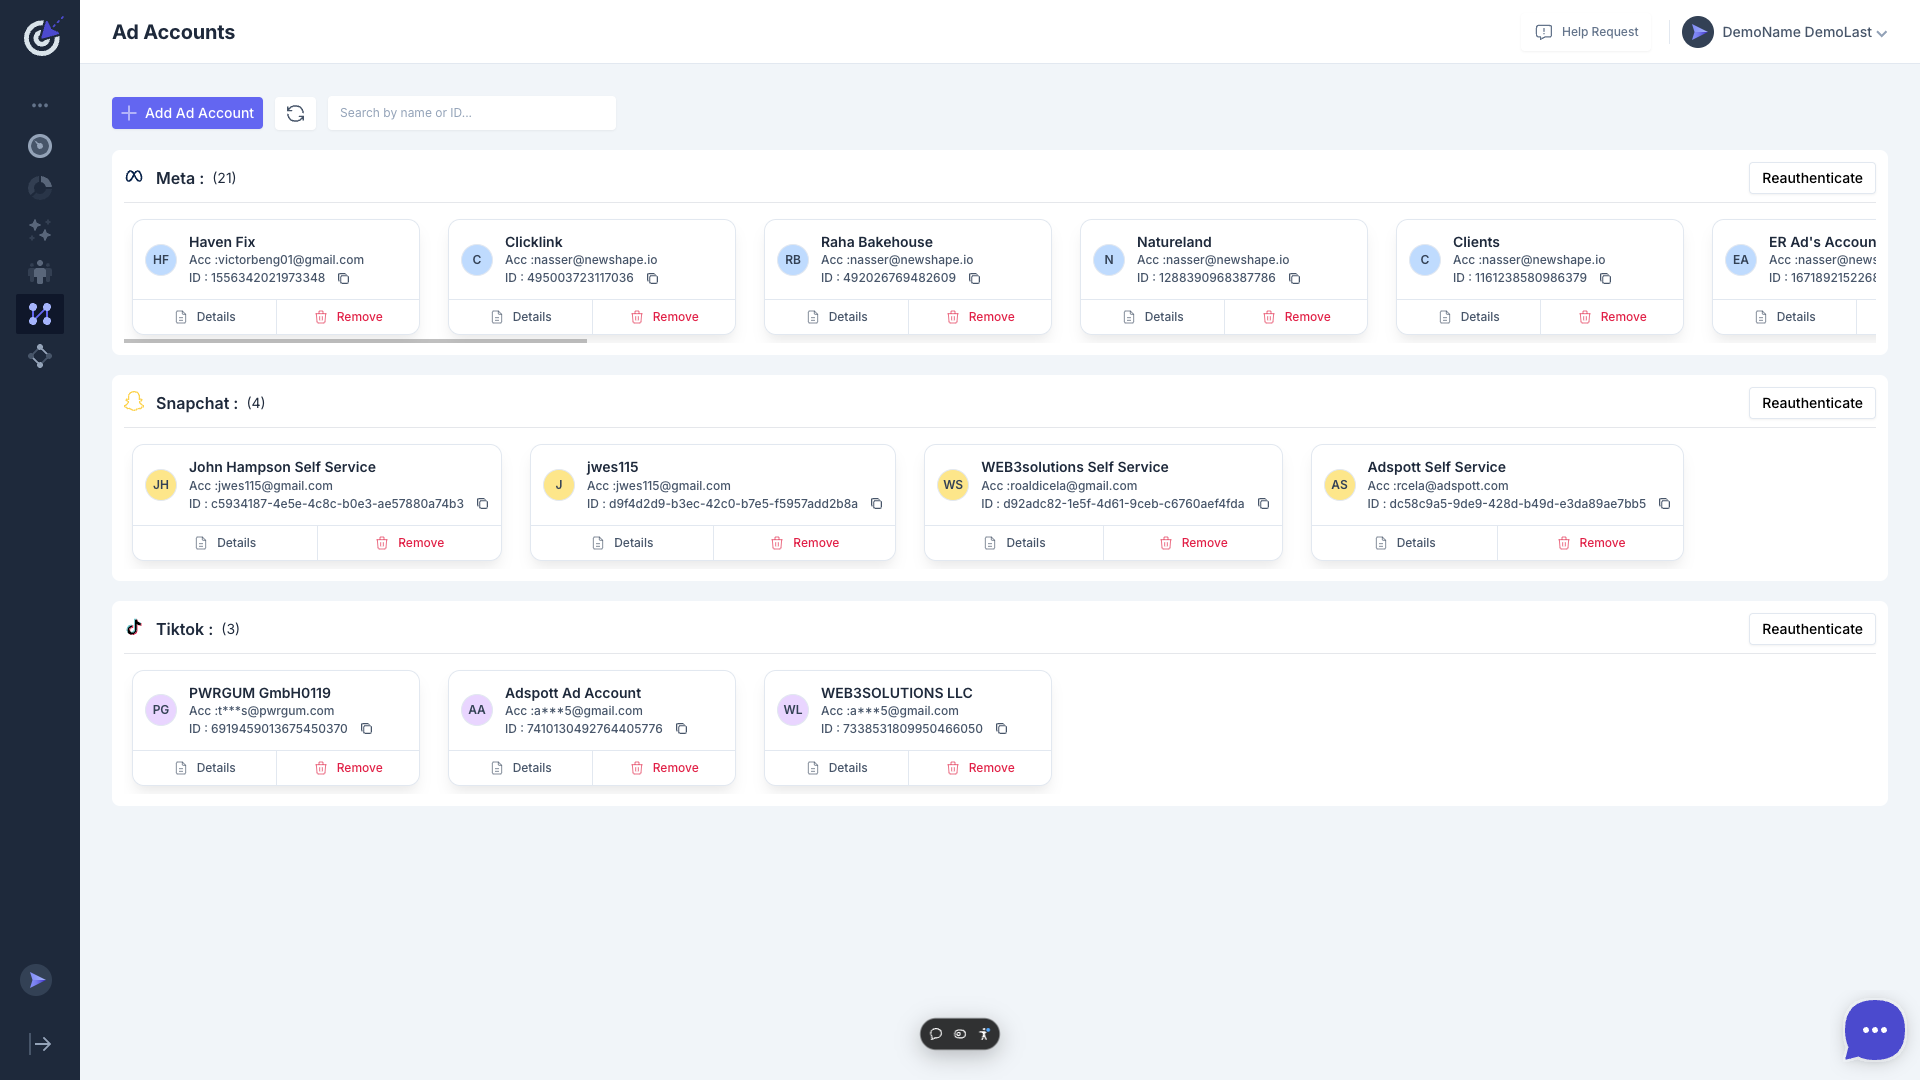
Task: Remove the PWRGUM GmbH0119 account
Action: pyautogui.click(x=348, y=768)
